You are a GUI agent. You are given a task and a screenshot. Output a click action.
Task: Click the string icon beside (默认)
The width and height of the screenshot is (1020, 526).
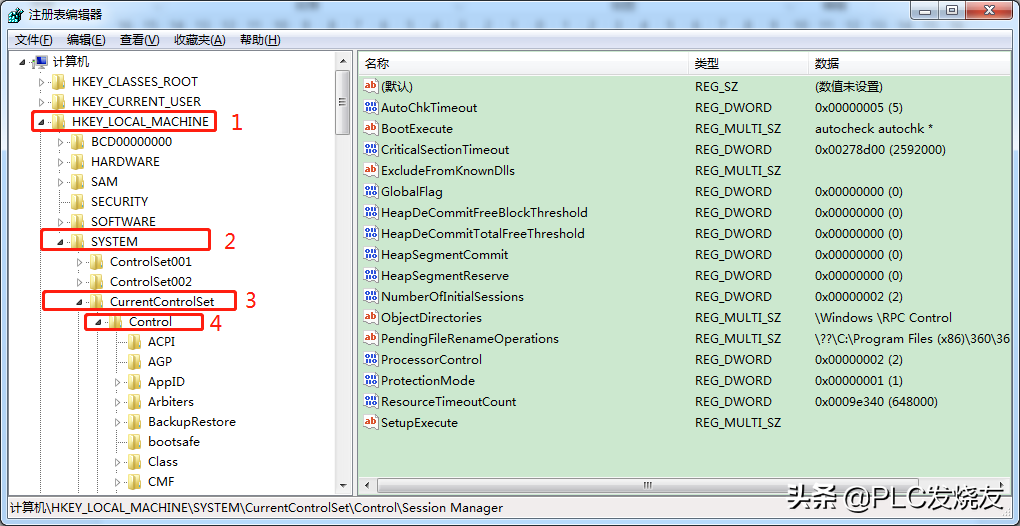tap(371, 86)
